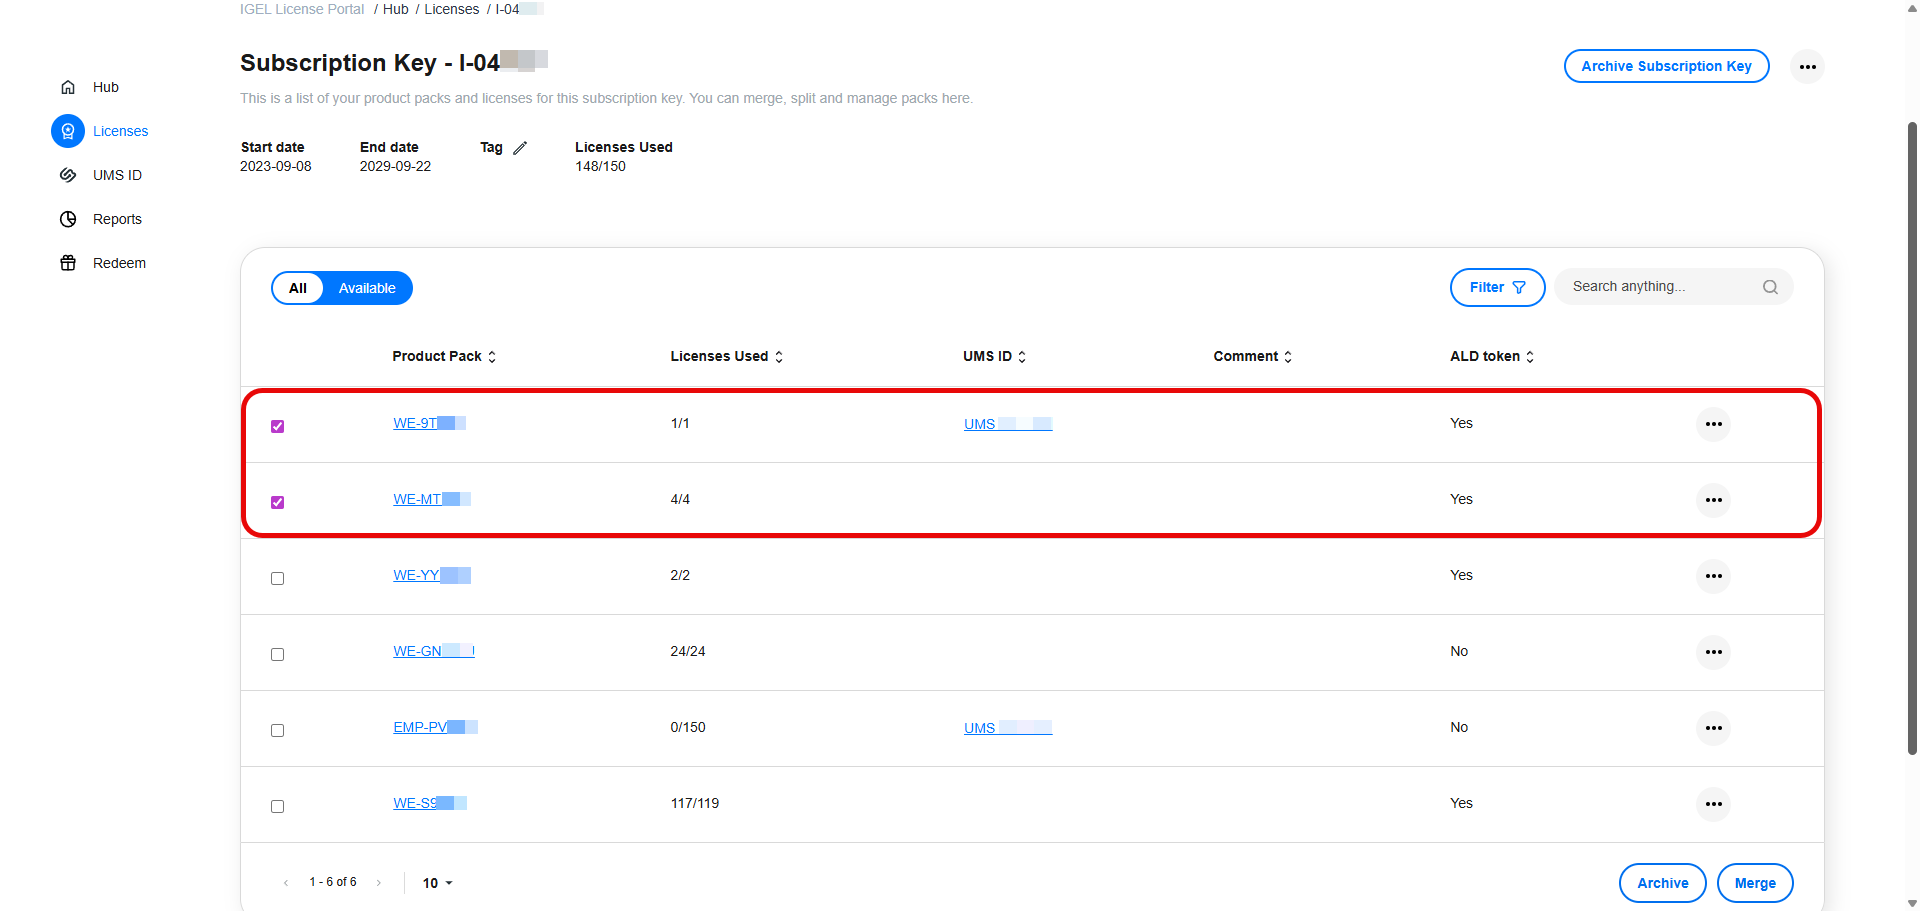This screenshot has height=911, width=1920.
Task: Edit the Tag using the pencil icon
Action: point(521,147)
